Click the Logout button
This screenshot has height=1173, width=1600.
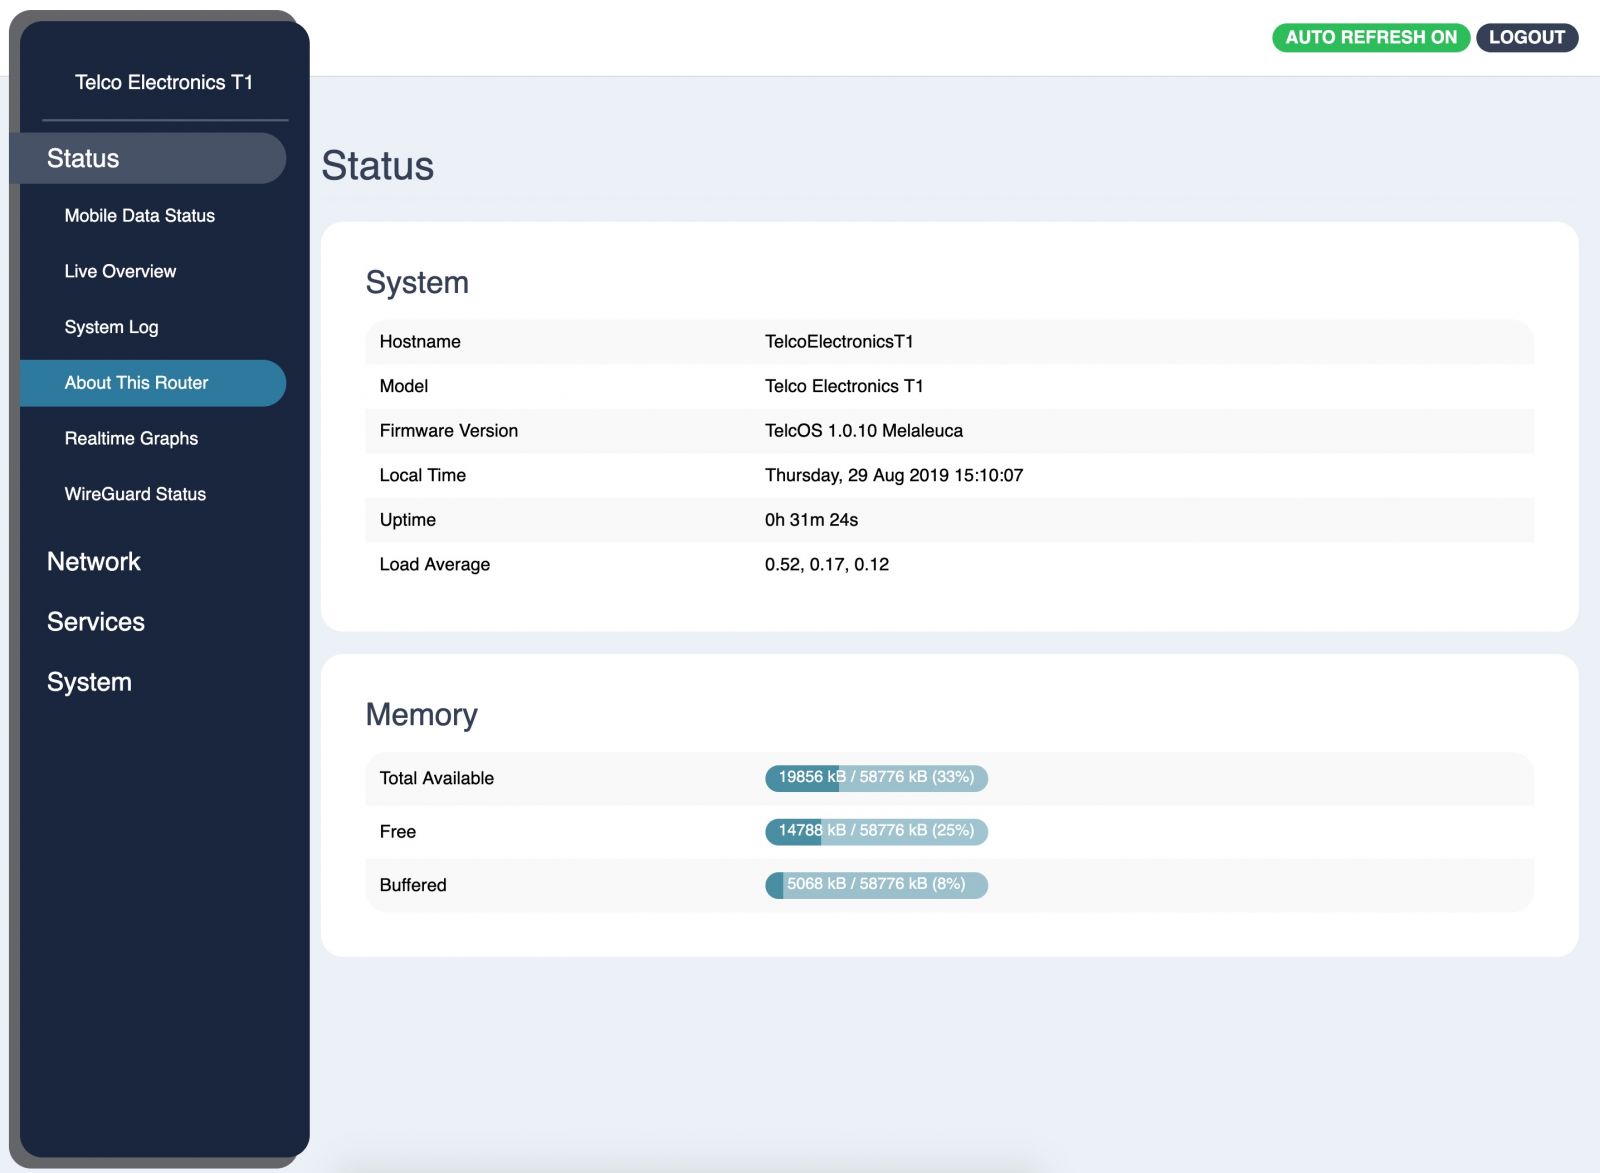pyautogui.click(x=1526, y=38)
